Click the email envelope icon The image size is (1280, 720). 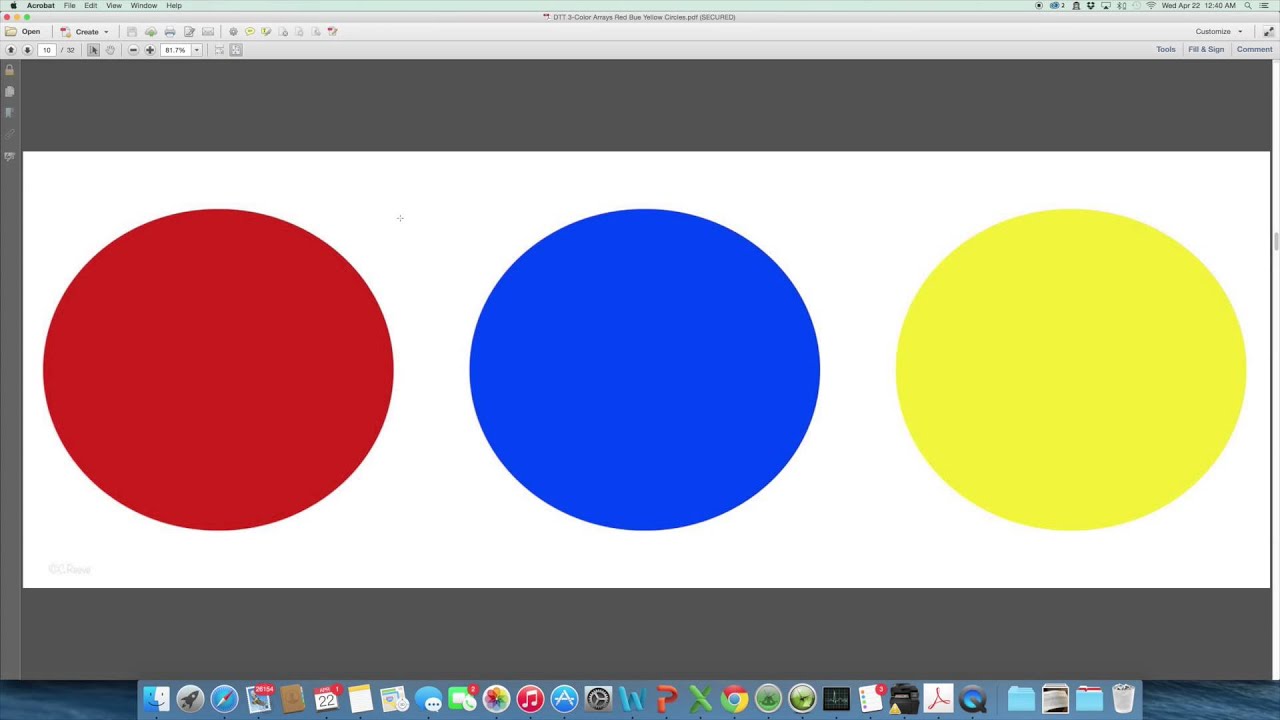[208, 32]
